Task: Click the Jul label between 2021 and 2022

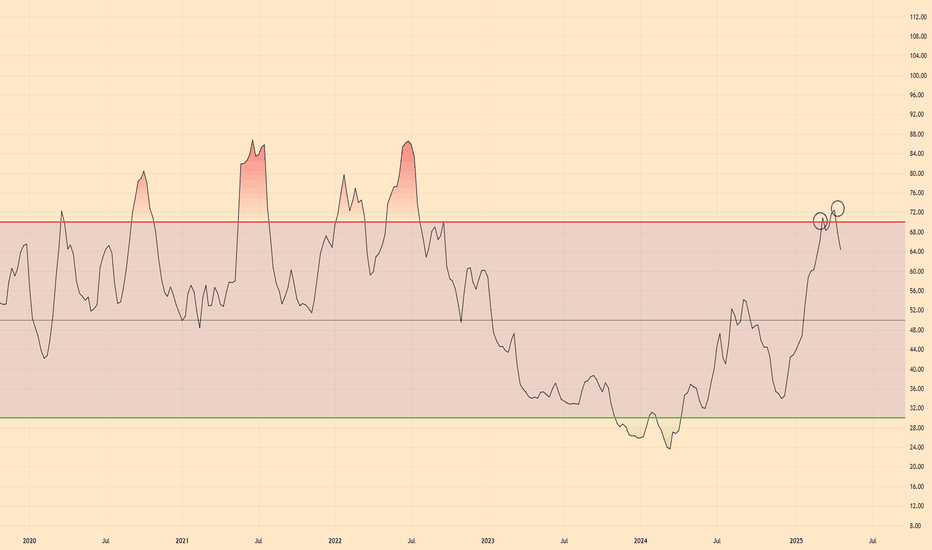Action: click(x=259, y=541)
